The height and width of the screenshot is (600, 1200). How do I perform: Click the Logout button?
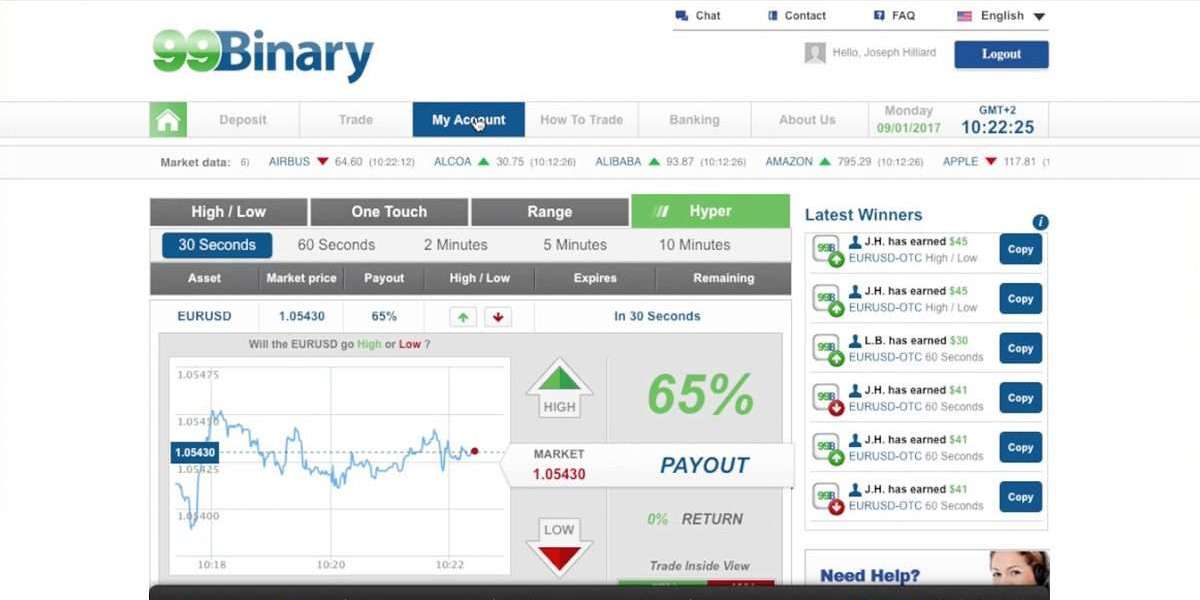tap(1001, 54)
